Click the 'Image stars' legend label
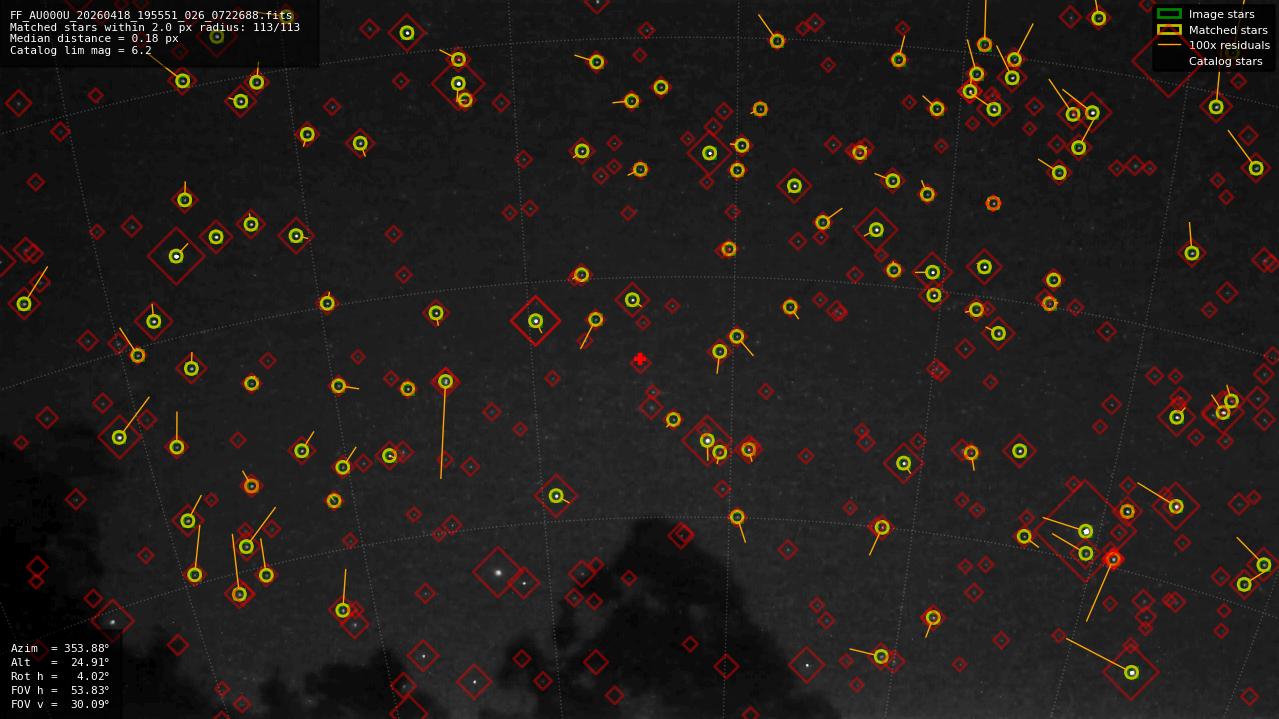The image size is (1279, 719). [1221, 15]
